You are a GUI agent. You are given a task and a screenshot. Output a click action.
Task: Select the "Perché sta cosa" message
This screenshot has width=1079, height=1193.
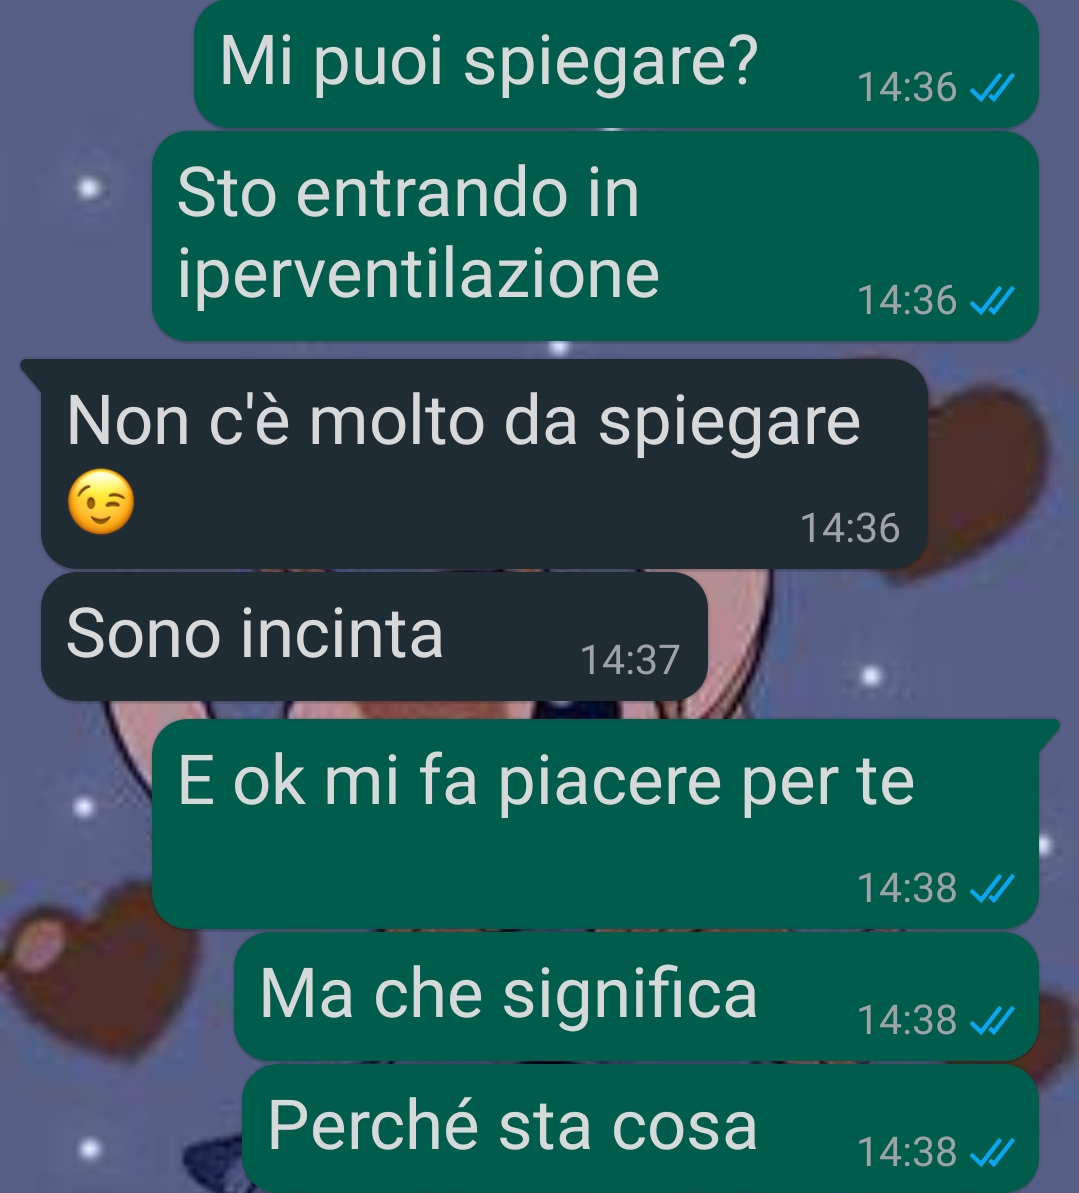pyautogui.click(x=641, y=1128)
